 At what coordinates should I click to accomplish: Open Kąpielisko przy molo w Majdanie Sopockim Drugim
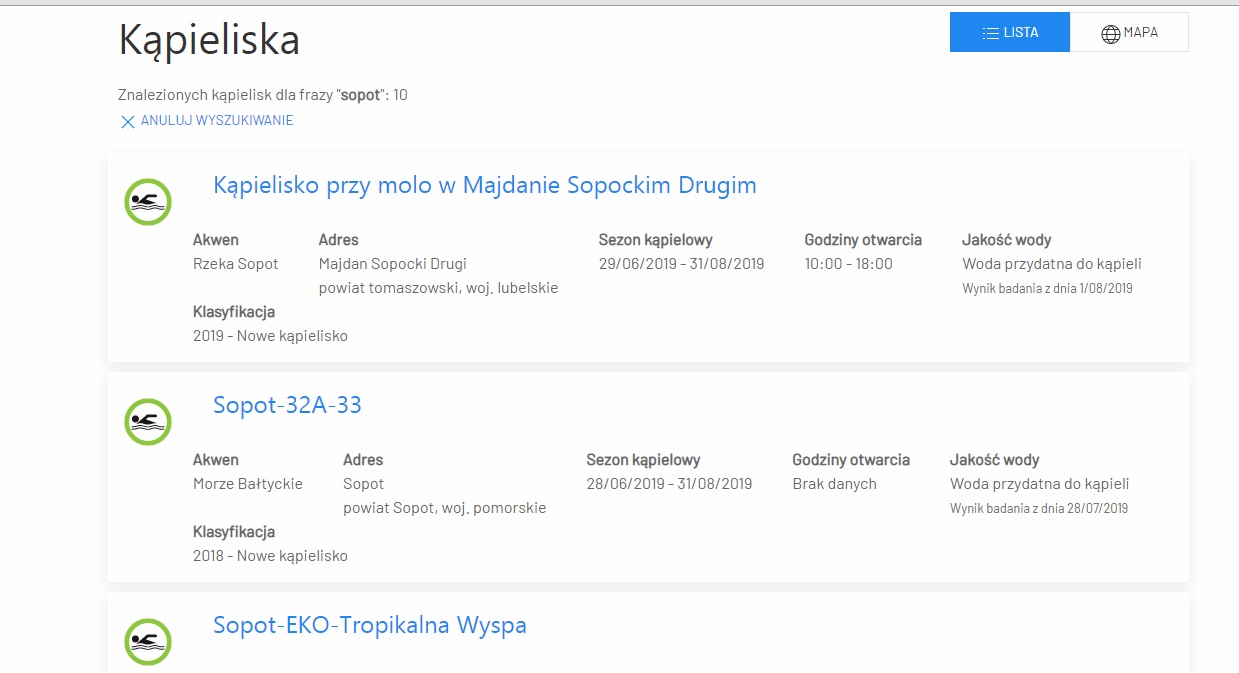[x=484, y=185]
